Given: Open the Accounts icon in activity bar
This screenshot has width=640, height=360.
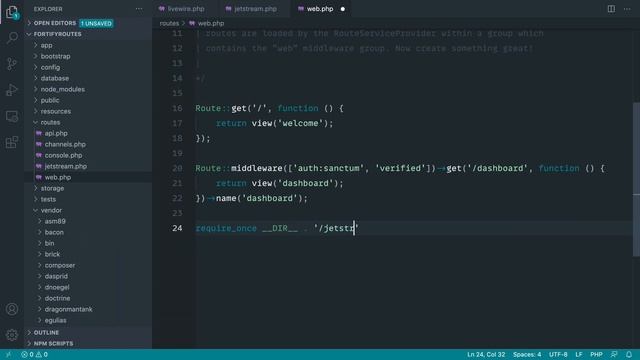Looking at the screenshot, I should point(12,309).
